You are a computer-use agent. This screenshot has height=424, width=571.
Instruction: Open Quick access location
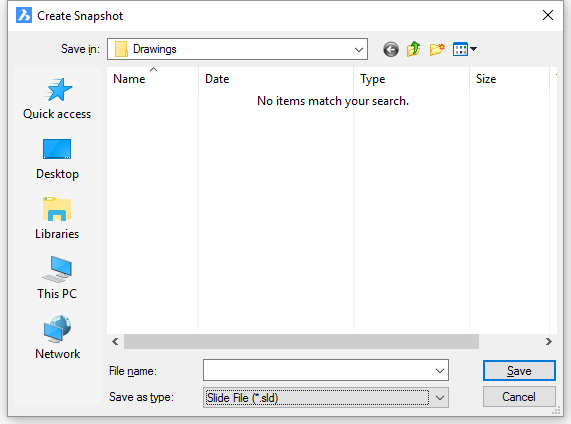click(x=57, y=99)
